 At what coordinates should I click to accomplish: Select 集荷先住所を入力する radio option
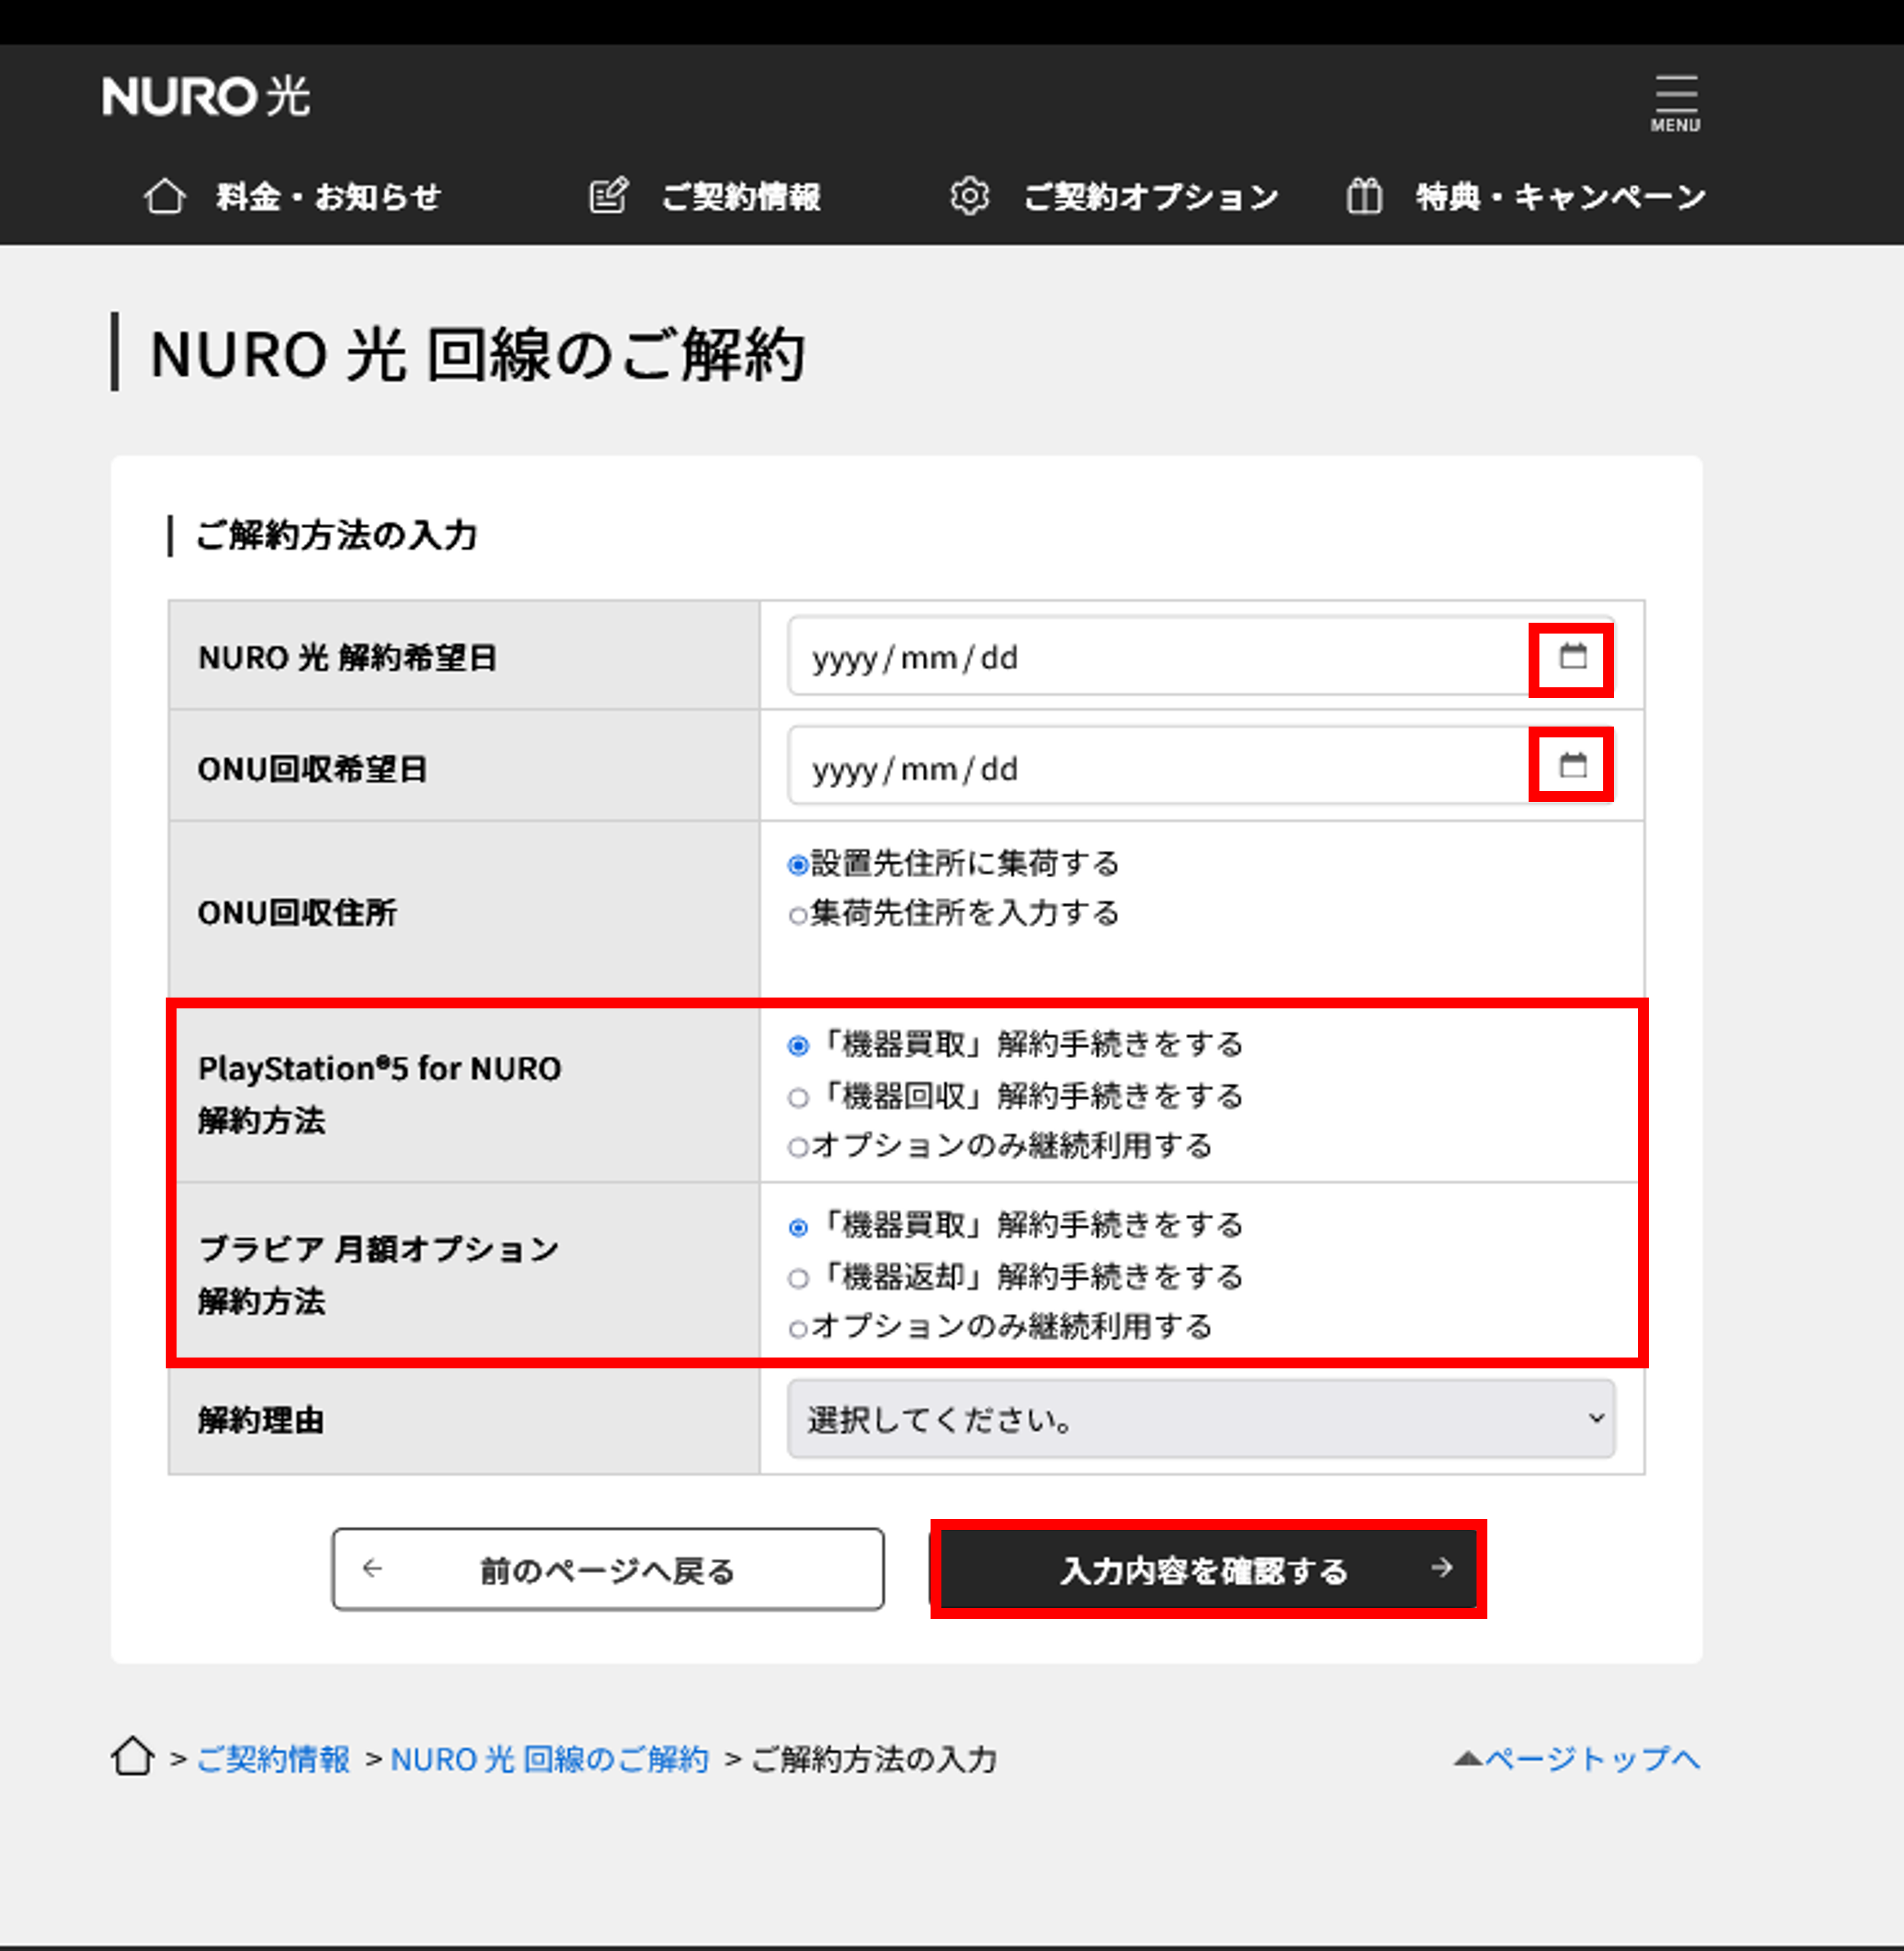(x=798, y=915)
